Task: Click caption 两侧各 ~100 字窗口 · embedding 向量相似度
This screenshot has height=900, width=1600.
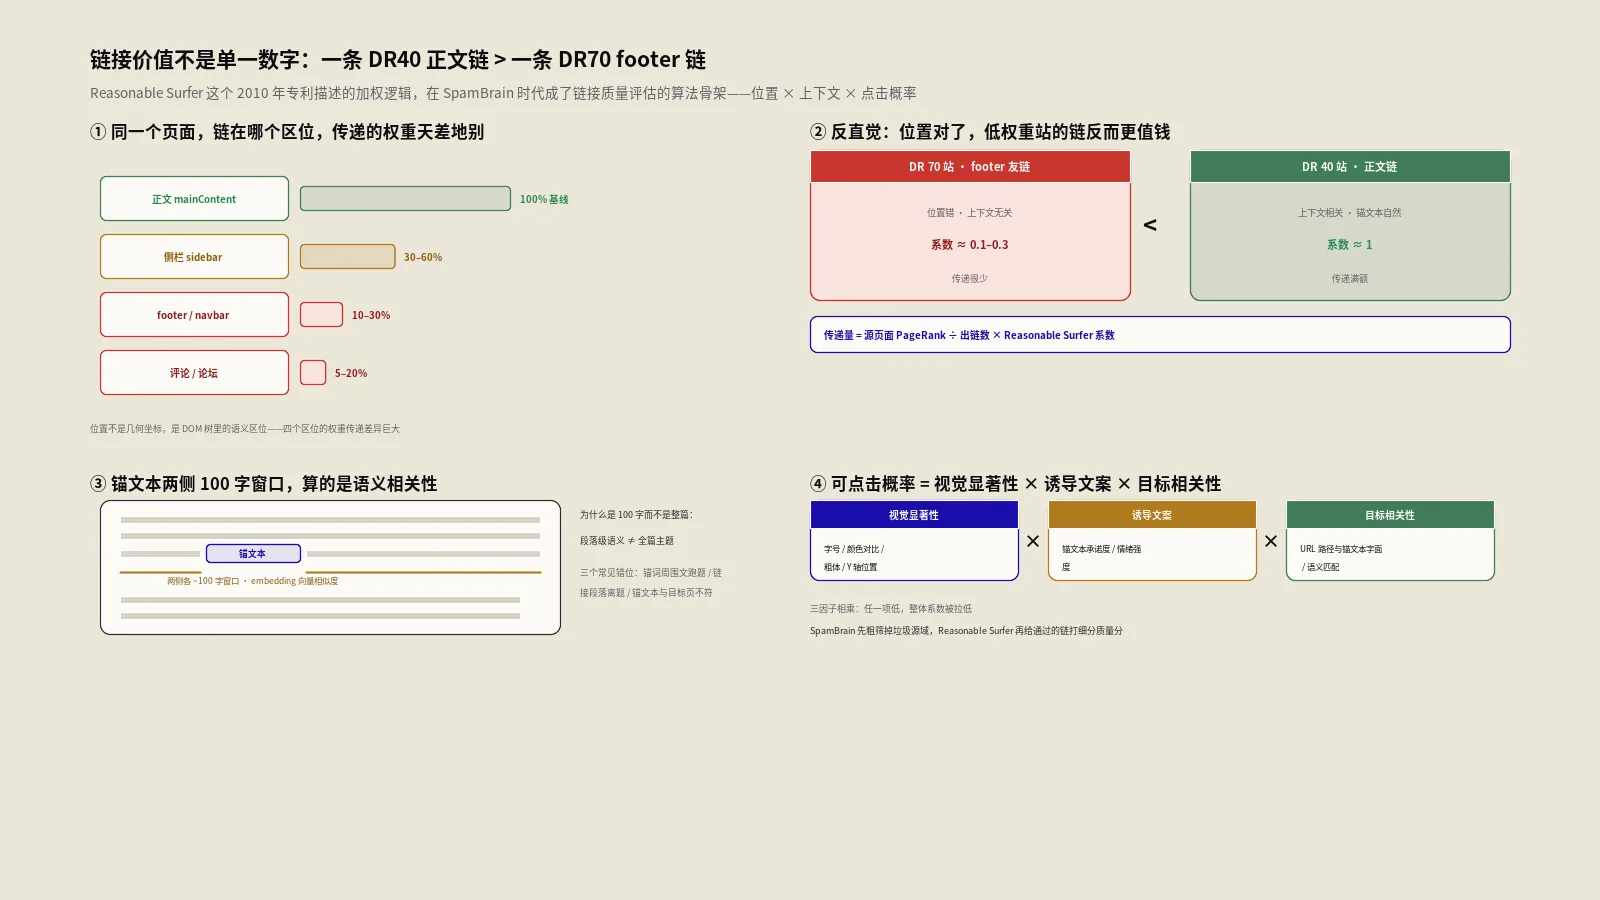Action: (252, 581)
